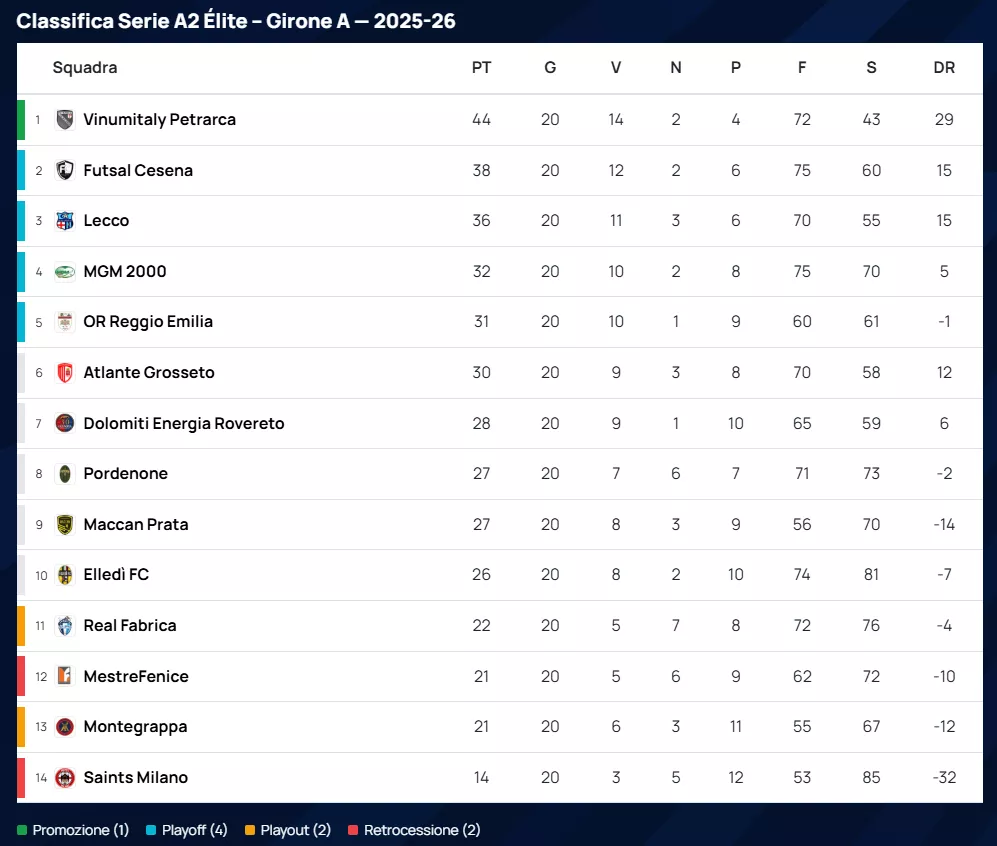Sort by the DR column header

pyautogui.click(x=943, y=68)
